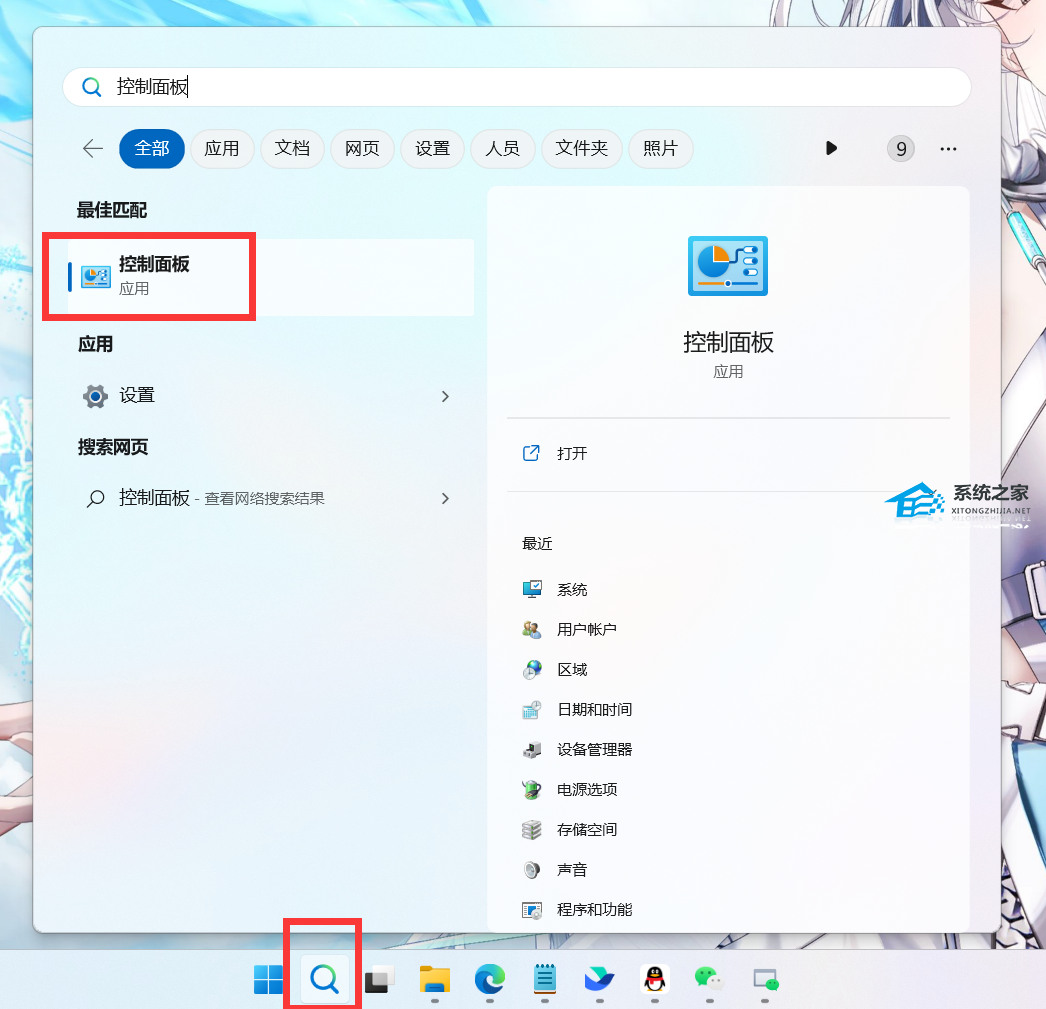Viewport: 1046px width, 1009px height.
Task: Click the taskbar search icon
Action: click(x=324, y=979)
